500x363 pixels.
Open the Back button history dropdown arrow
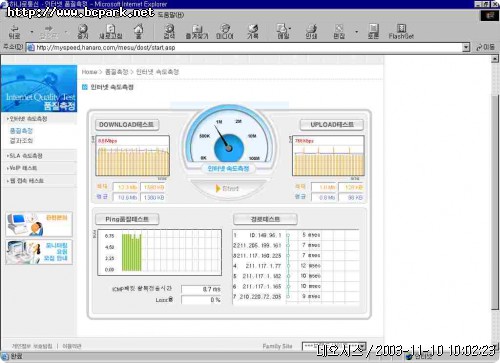tap(32, 32)
